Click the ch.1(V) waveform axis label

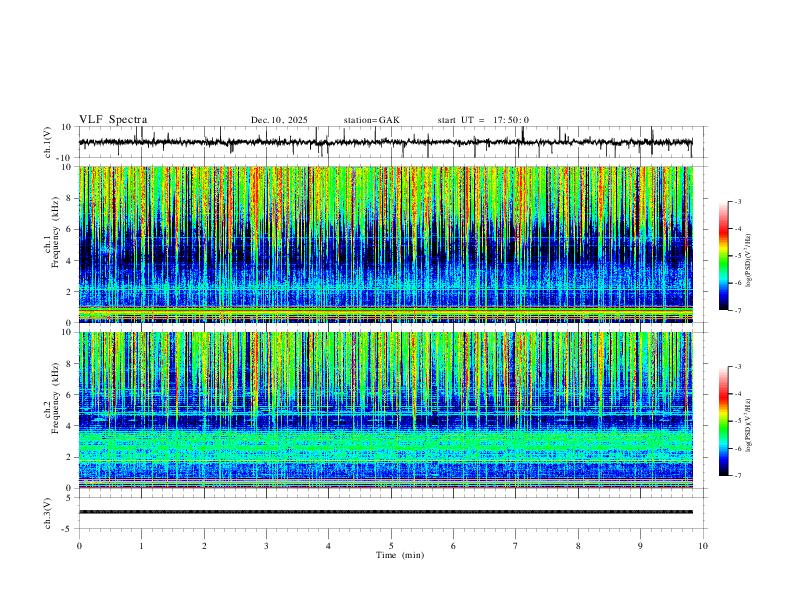48,142
